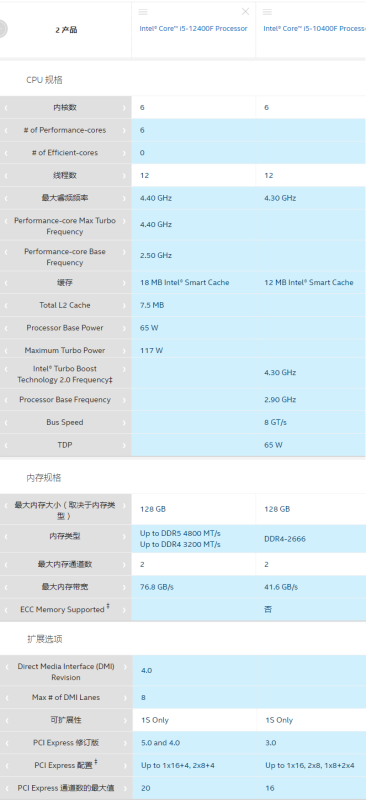Click the right chevron beside # of Efficient-cores
The height and width of the screenshot is (800, 366).
[x=125, y=153]
